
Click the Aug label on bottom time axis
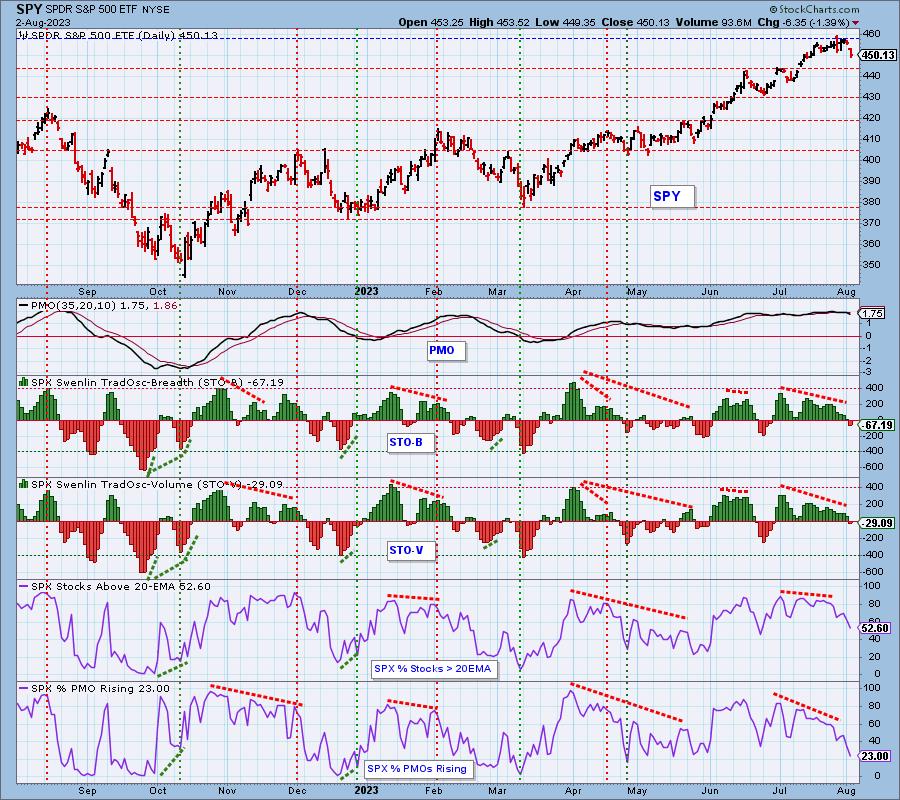[x=847, y=790]
